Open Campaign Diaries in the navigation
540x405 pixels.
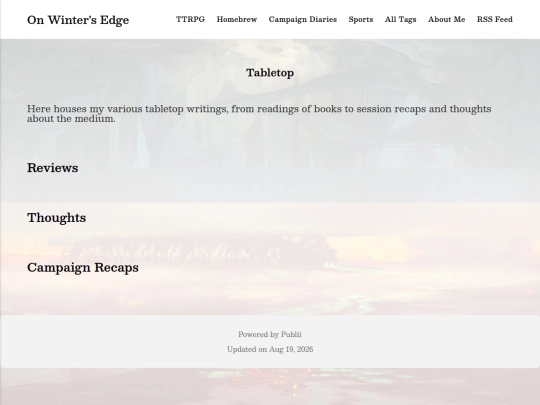click(x=303, y=19)
